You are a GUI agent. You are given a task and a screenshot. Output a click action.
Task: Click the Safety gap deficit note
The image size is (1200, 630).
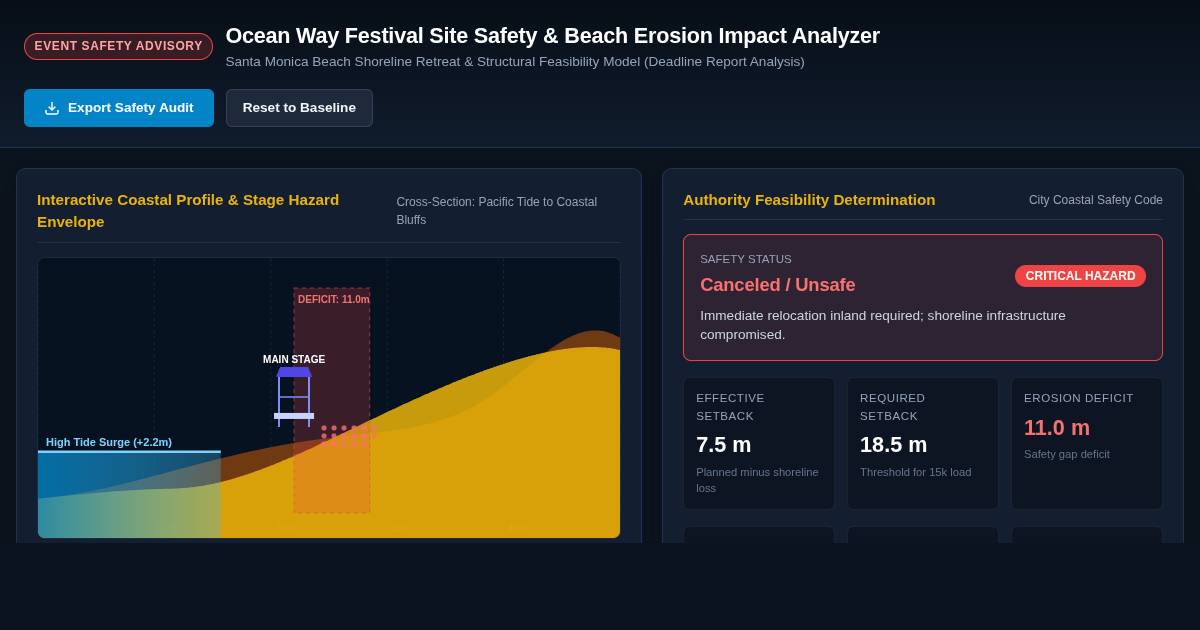click(x=1067, y=454)
